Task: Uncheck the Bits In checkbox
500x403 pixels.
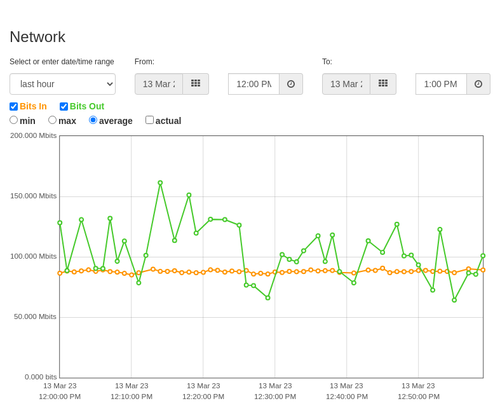Action: 14,106
